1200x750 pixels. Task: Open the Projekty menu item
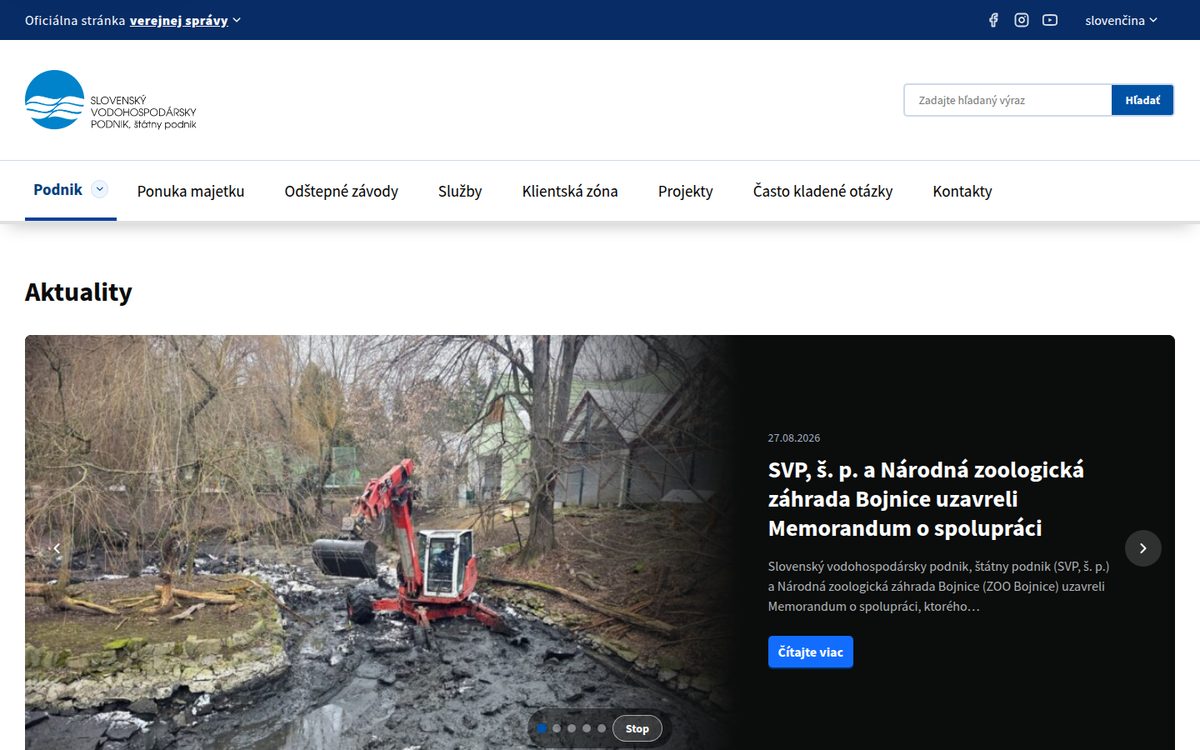pyautogui.click(x=685, y=191)
